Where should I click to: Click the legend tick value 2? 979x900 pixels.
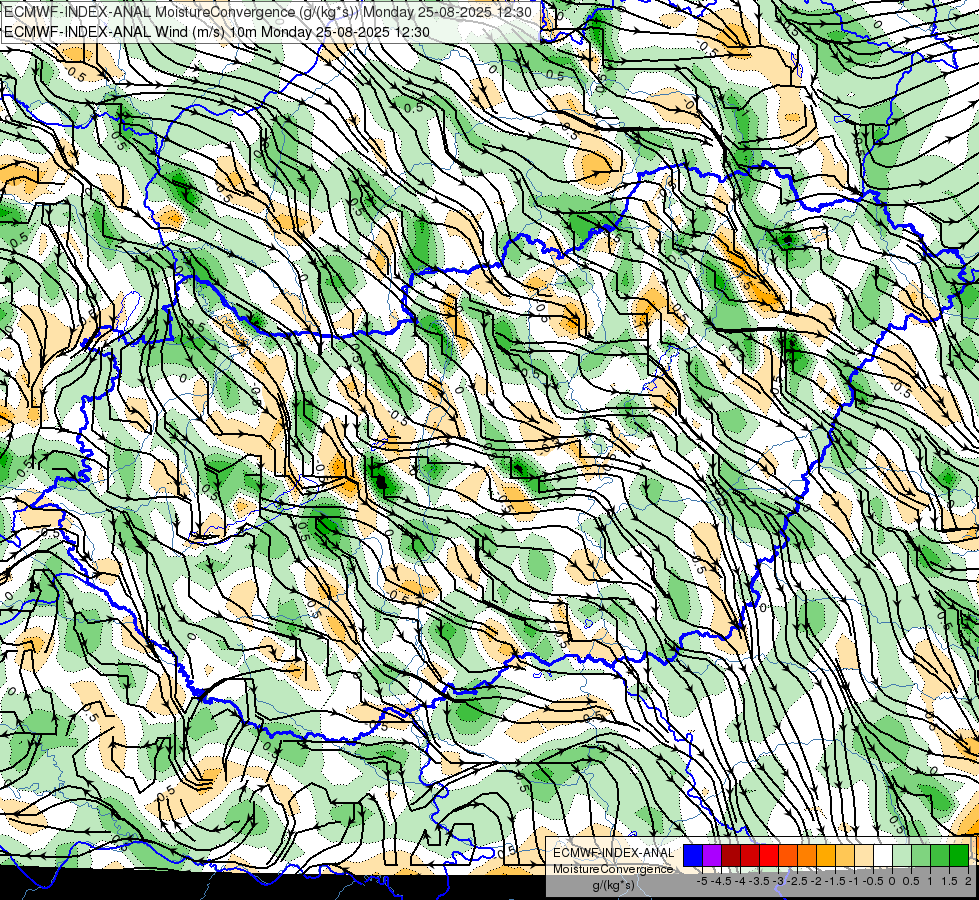pyautogui.click(x=968, y=881)
